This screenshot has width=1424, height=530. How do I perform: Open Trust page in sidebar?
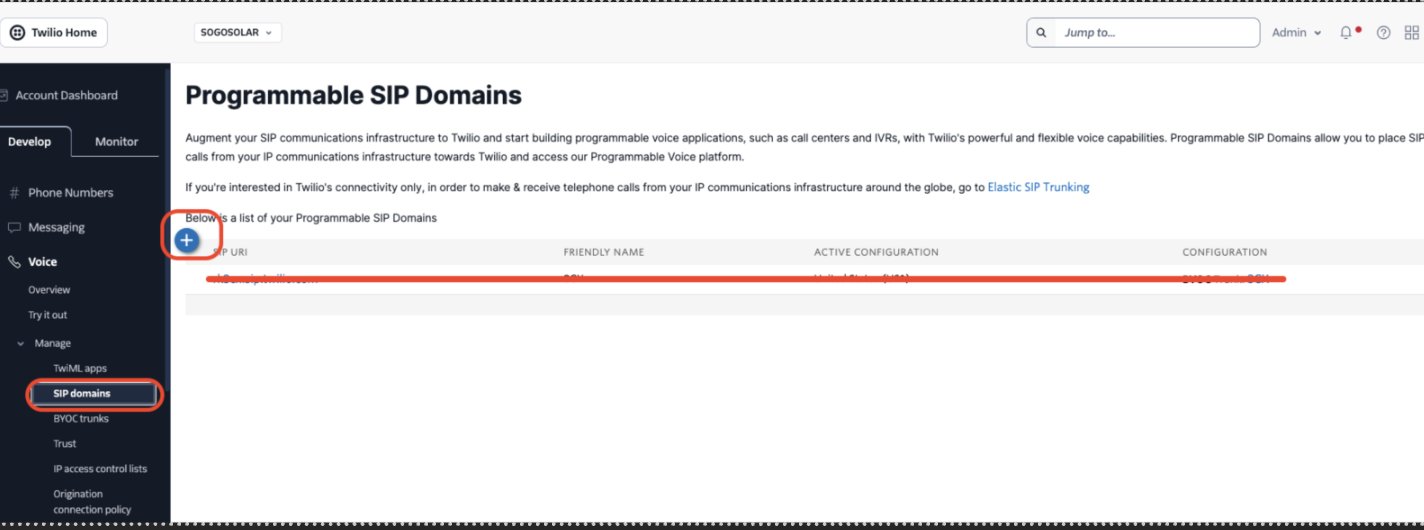[x=64, y=443]
